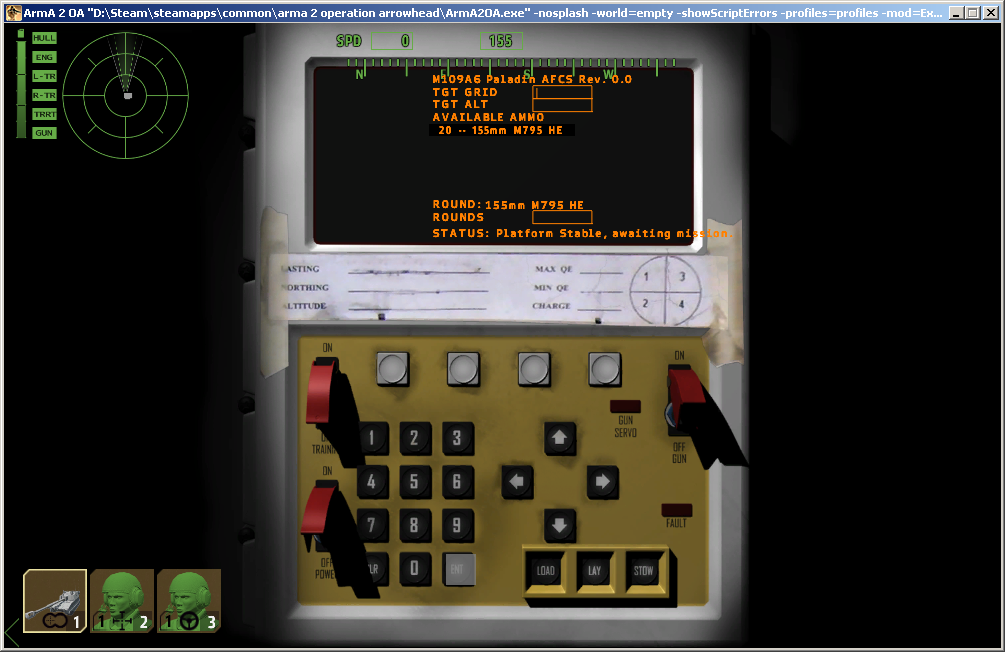1005x652 pixels.
Task: Click the STATUS: Platform Stable message
Action: click(581, 233)
